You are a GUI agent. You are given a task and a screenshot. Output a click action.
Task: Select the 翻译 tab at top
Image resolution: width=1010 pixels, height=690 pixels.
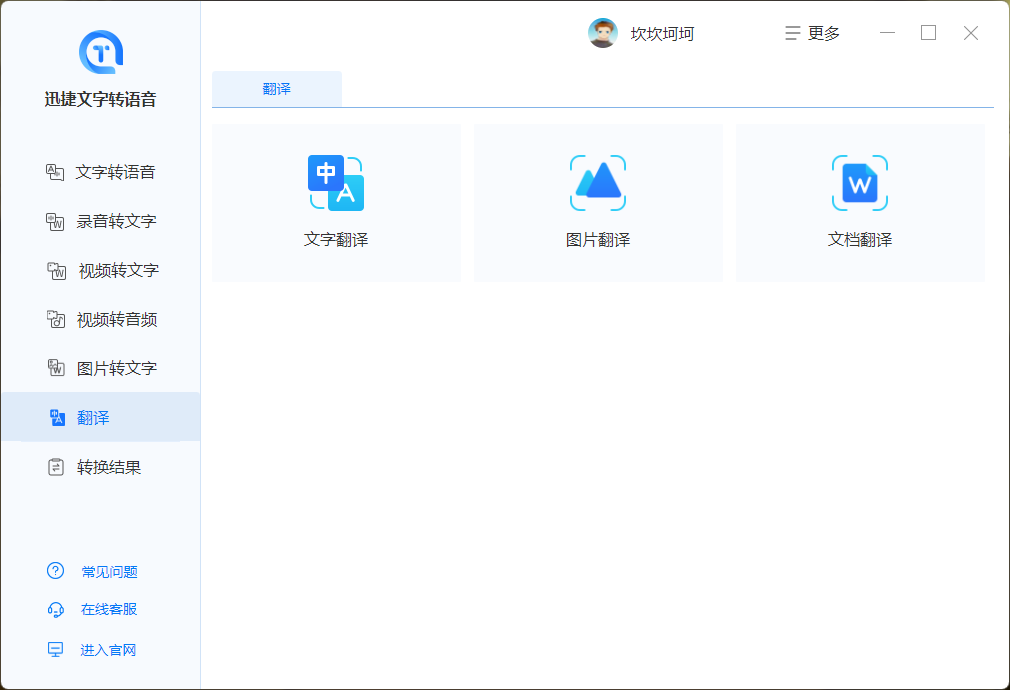coord(277,89)
